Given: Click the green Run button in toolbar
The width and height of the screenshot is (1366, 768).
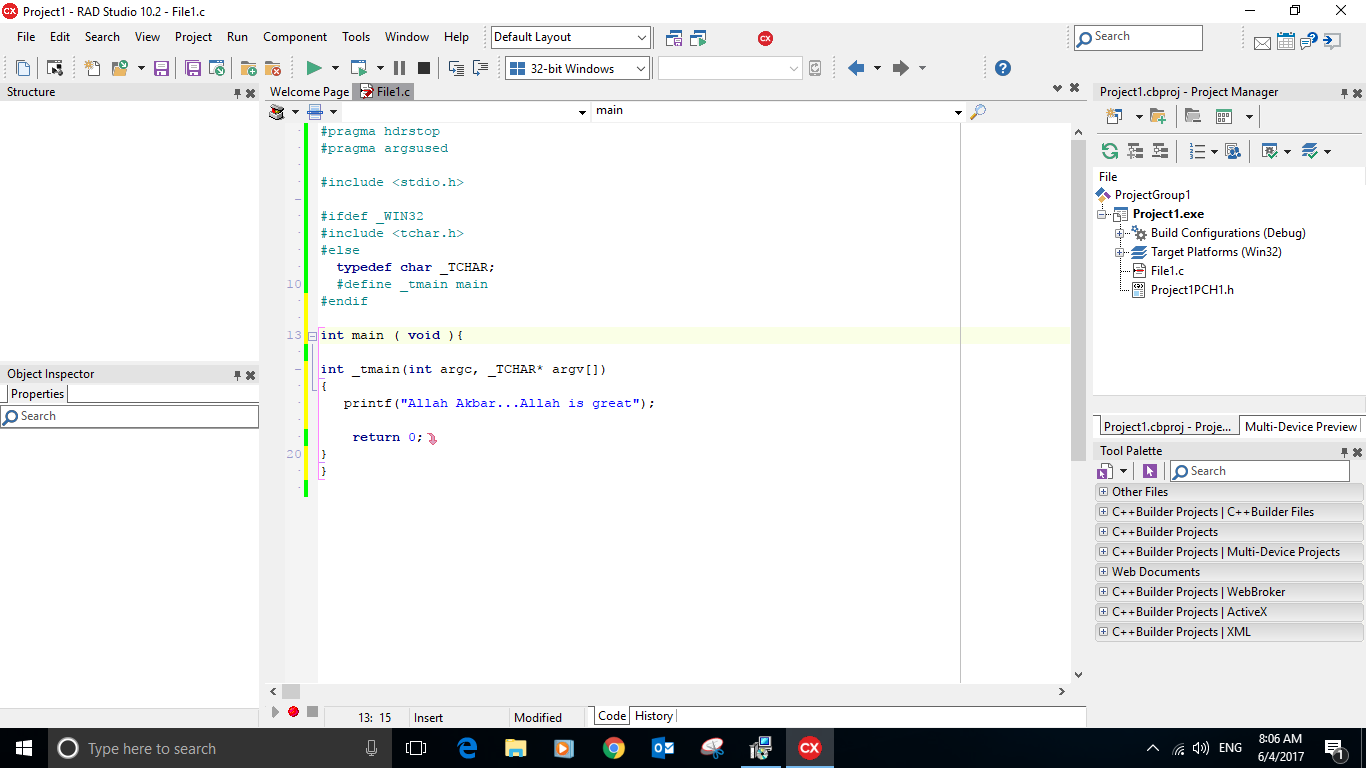Looking at the screenshot, I should (313, 68).
